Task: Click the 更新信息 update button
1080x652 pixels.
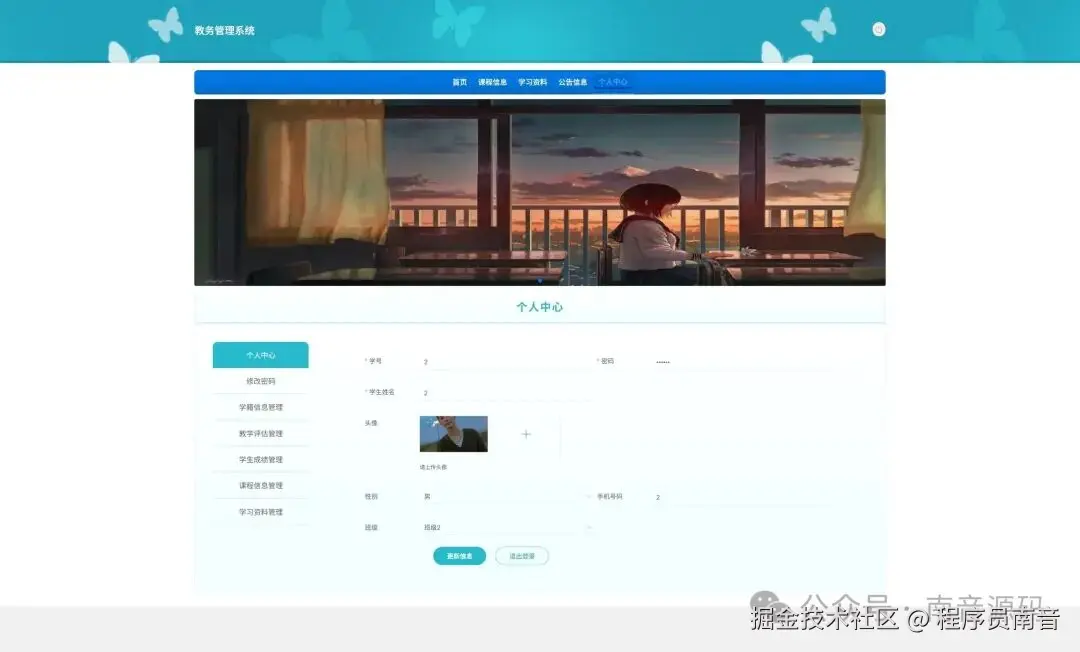Action: click(x=459, y=555)
